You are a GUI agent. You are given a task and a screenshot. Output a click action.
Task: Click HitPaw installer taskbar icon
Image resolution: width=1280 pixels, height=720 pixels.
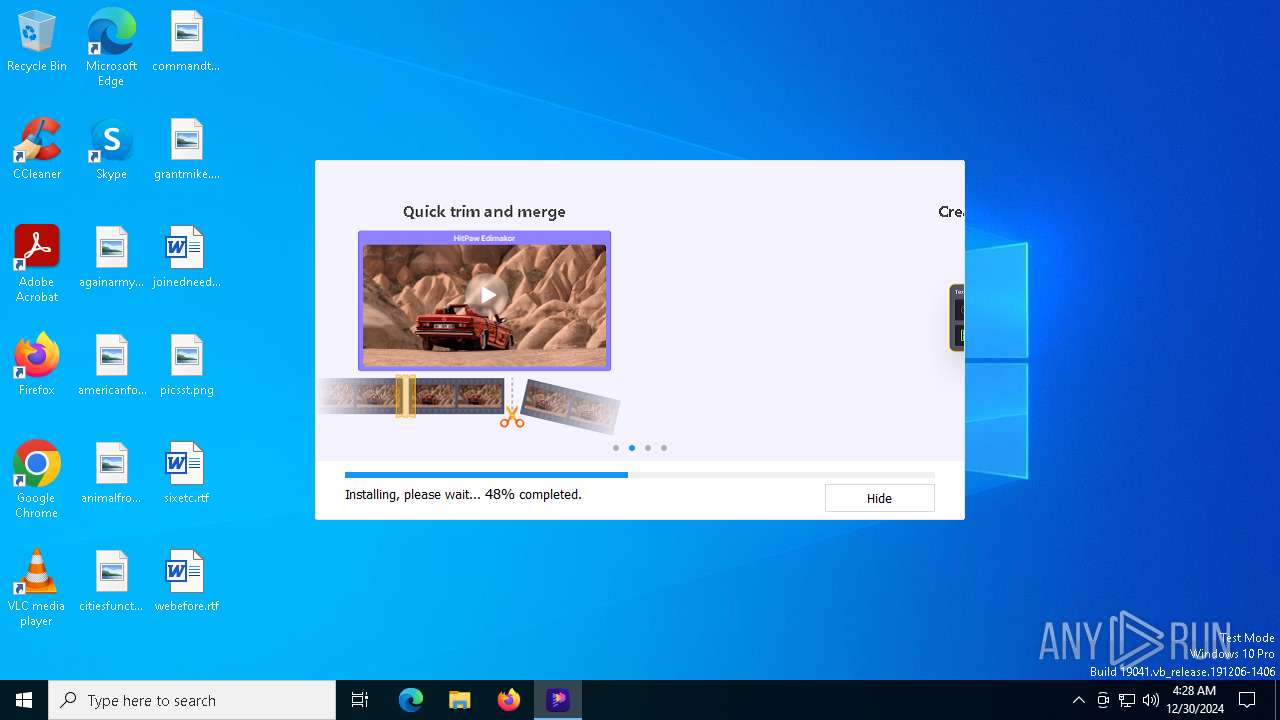click(558, 700)
